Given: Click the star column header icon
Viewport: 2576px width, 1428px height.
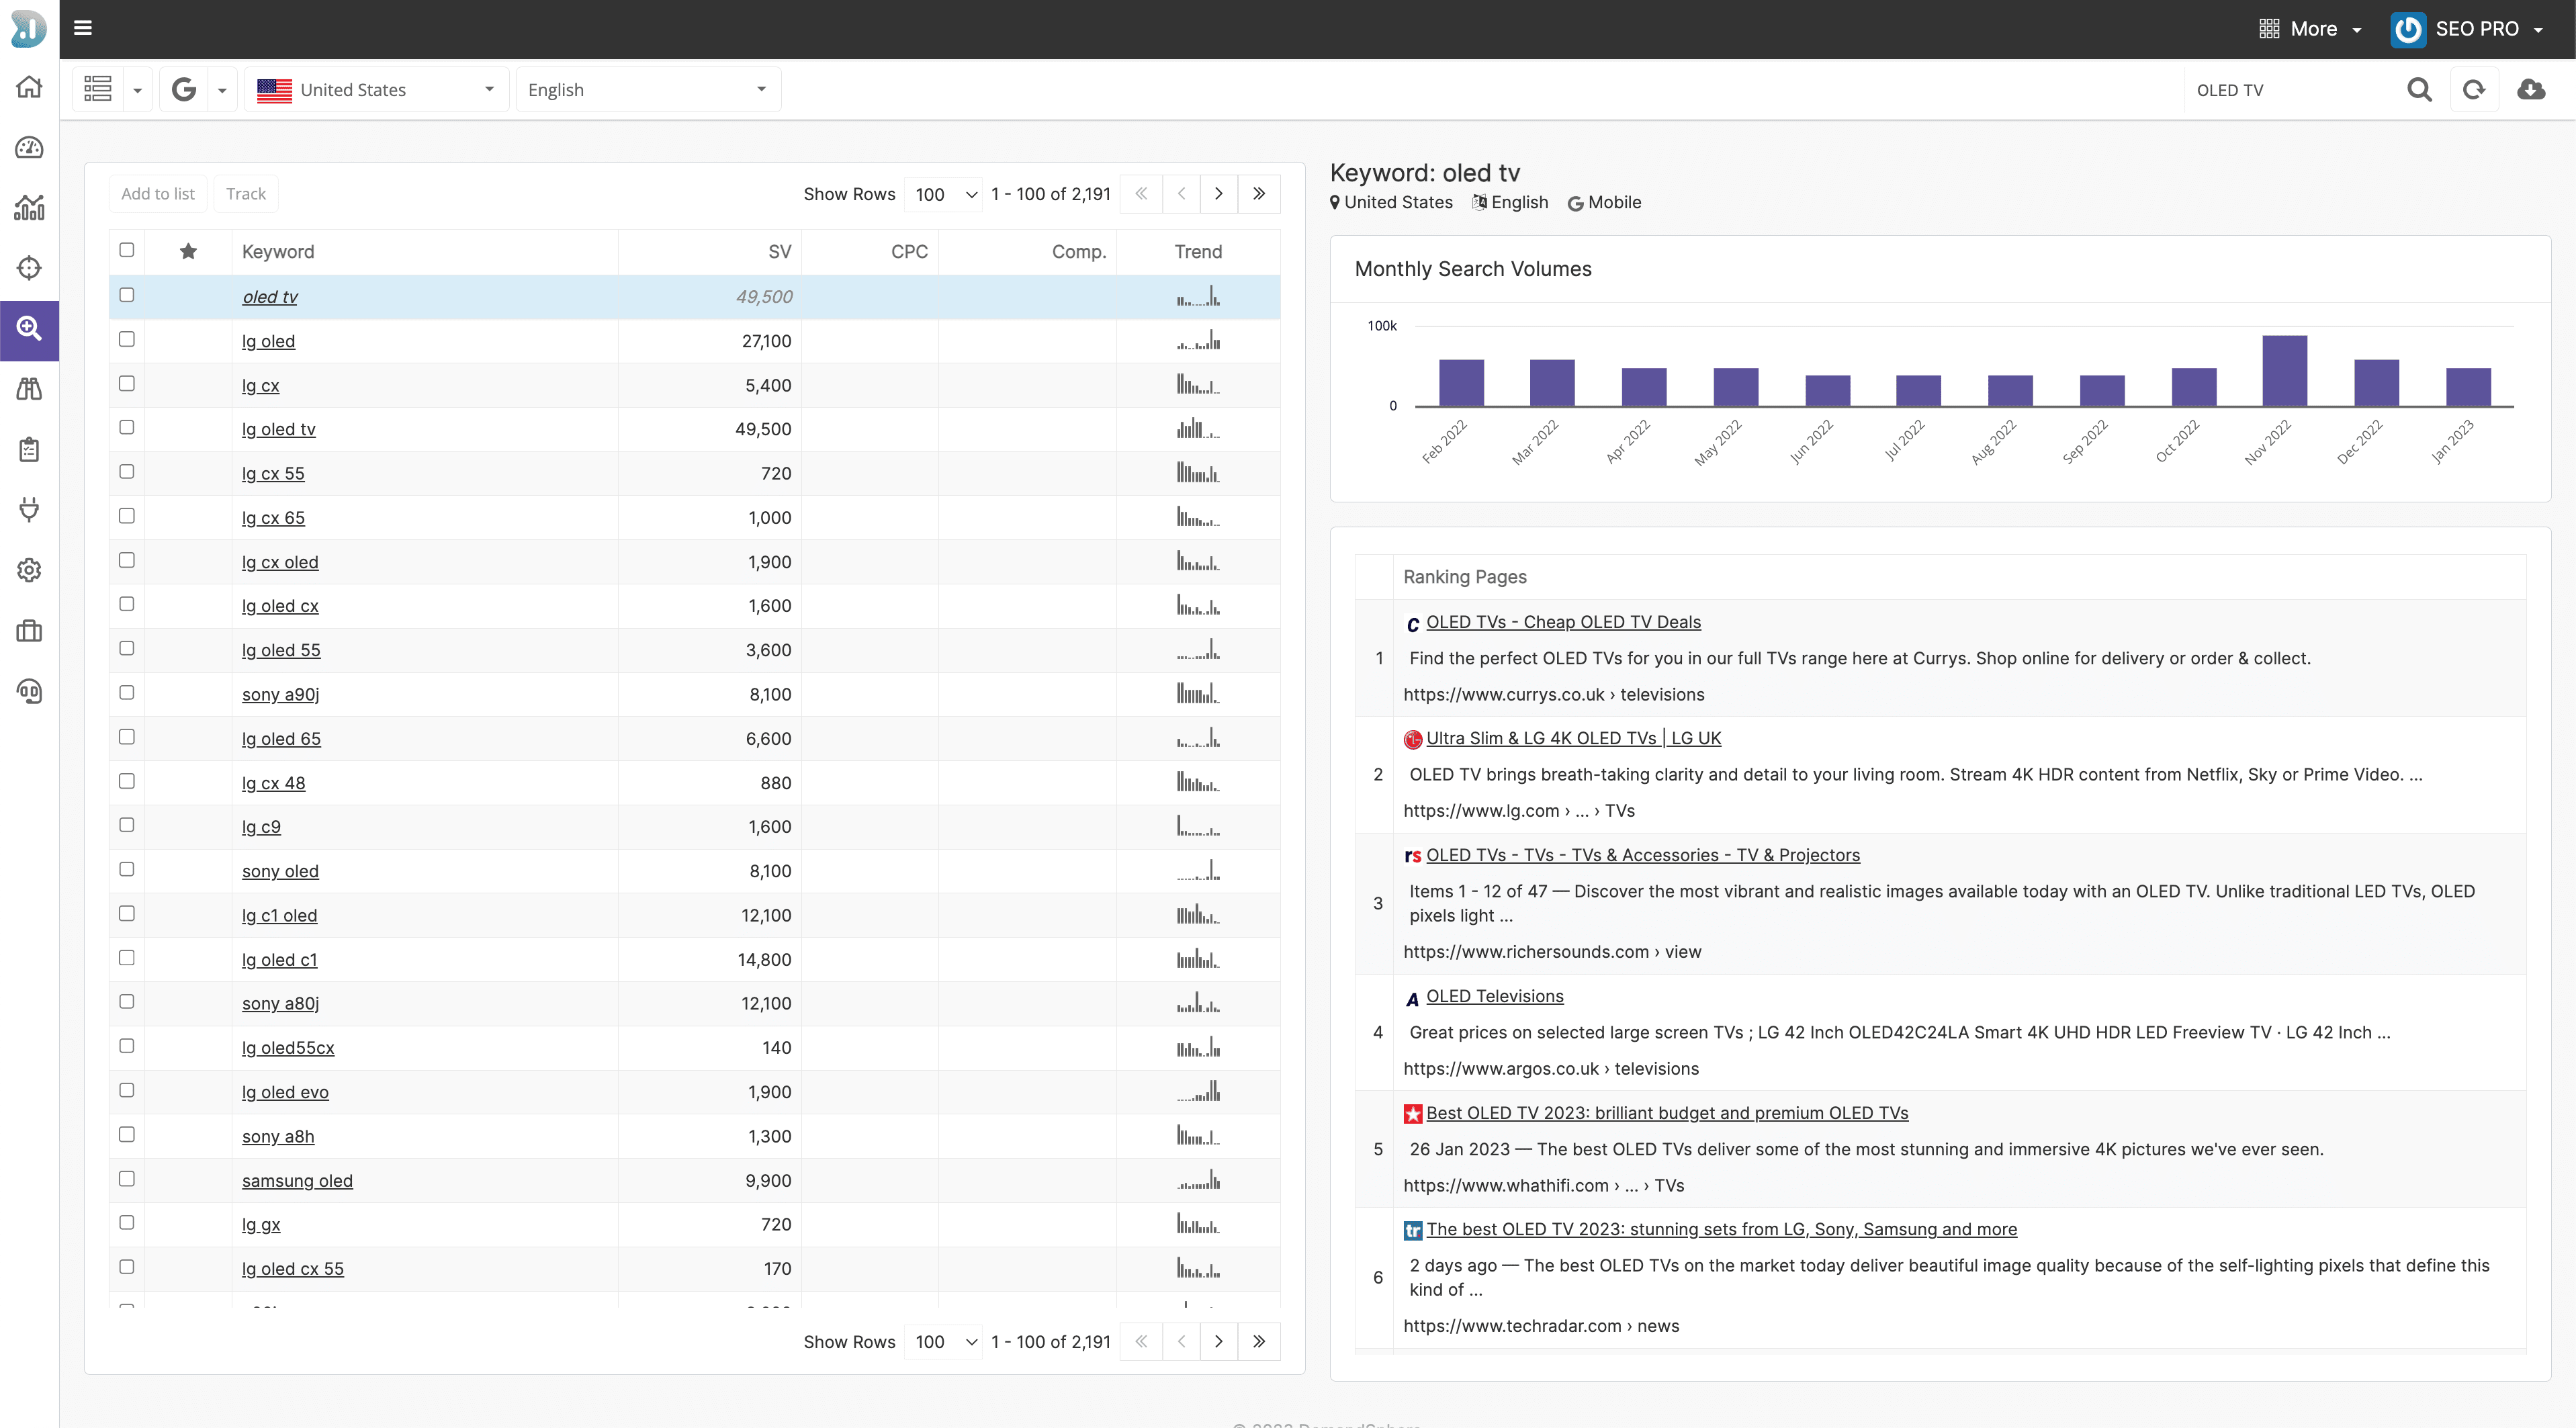Looking at the screenshot, I should [188, 251].
